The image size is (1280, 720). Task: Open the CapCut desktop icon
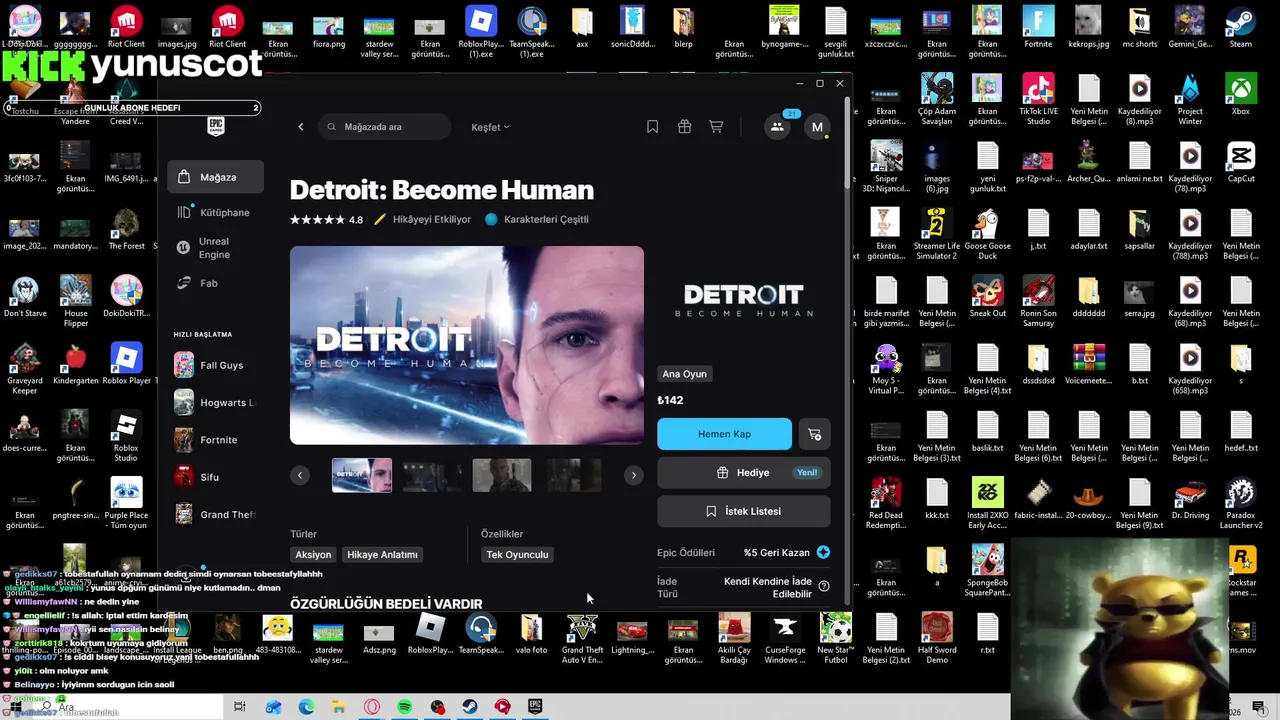pyautogui.click(x=1240, y=163)
